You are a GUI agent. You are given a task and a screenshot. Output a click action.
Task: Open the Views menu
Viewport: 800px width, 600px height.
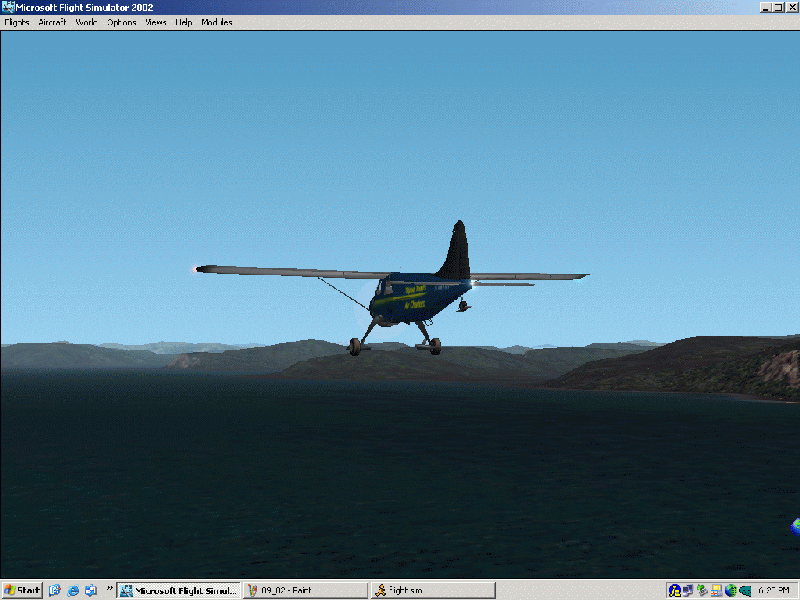pyautogui.click(x=156, y=22)
